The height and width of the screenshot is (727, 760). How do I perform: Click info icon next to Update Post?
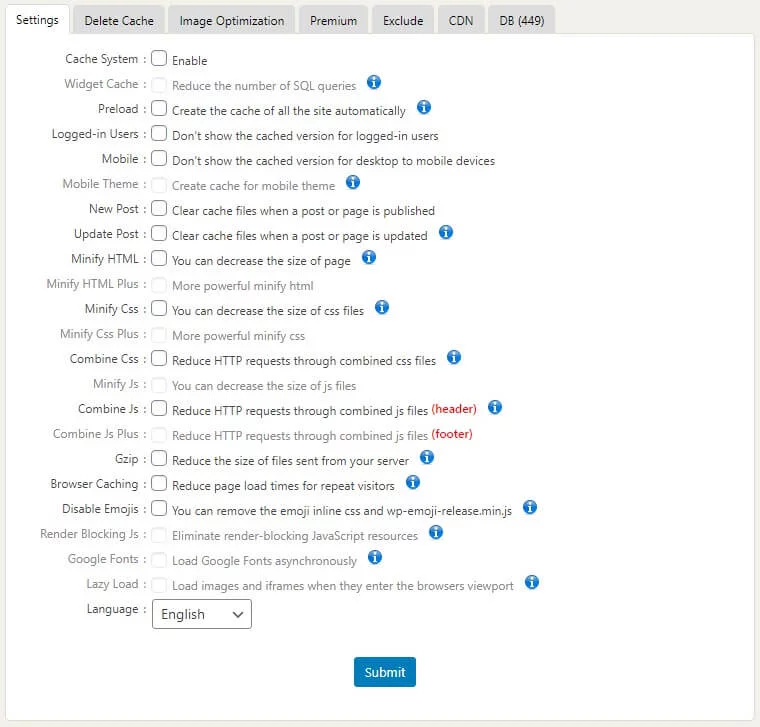pos(446,233)
